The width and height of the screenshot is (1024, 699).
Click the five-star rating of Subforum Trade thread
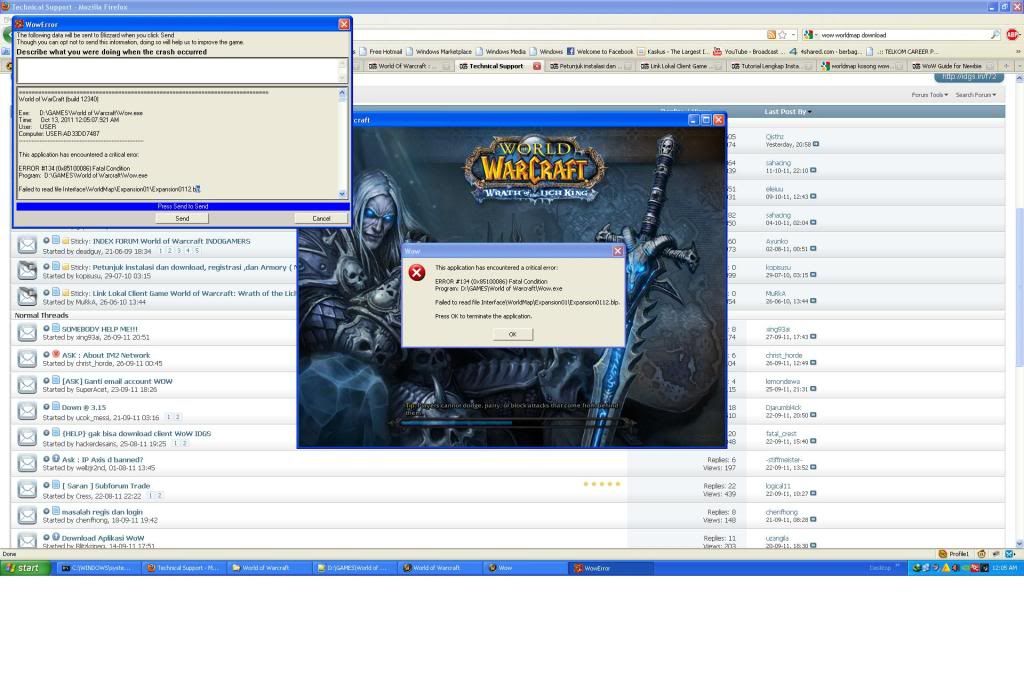pyautogui.click(x=601, y=484)
